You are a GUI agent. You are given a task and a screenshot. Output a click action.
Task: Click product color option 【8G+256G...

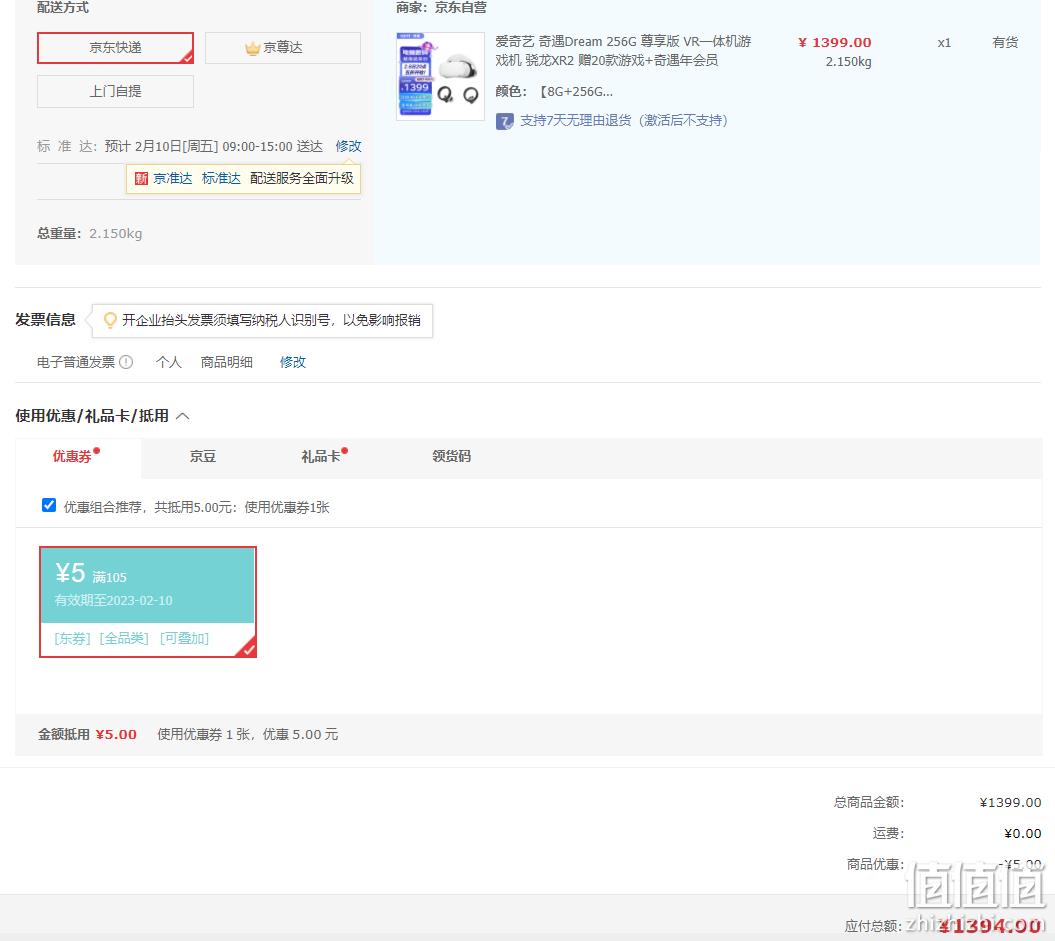(x=575, y=91)
